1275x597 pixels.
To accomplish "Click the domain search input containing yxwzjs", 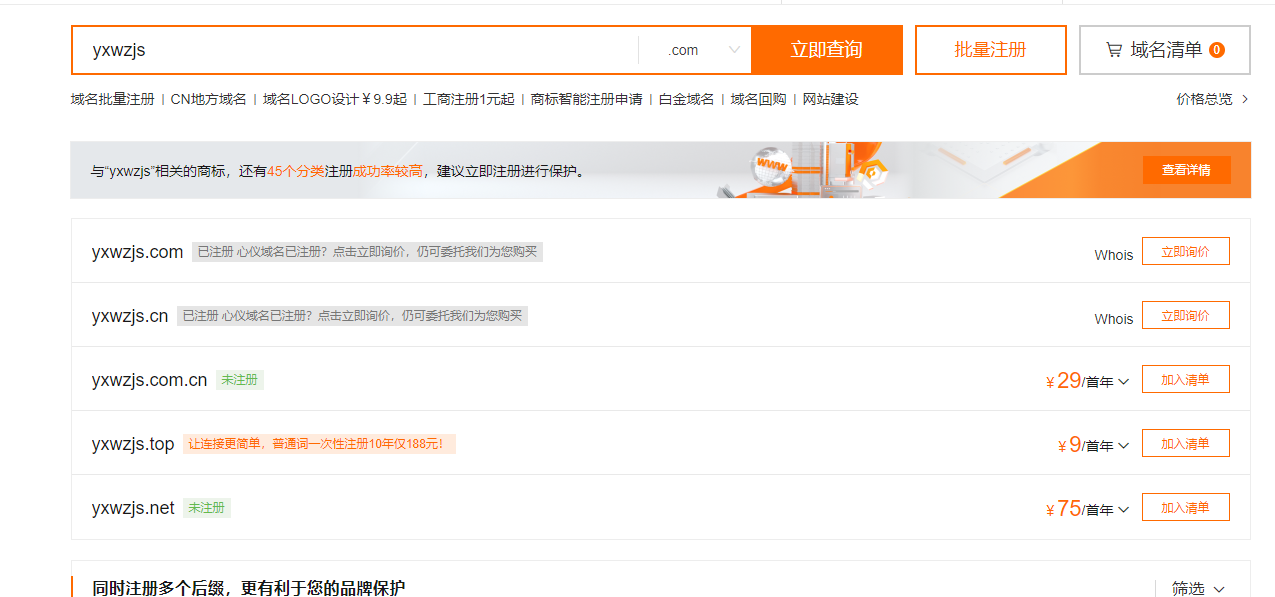I will coord(355,50).
